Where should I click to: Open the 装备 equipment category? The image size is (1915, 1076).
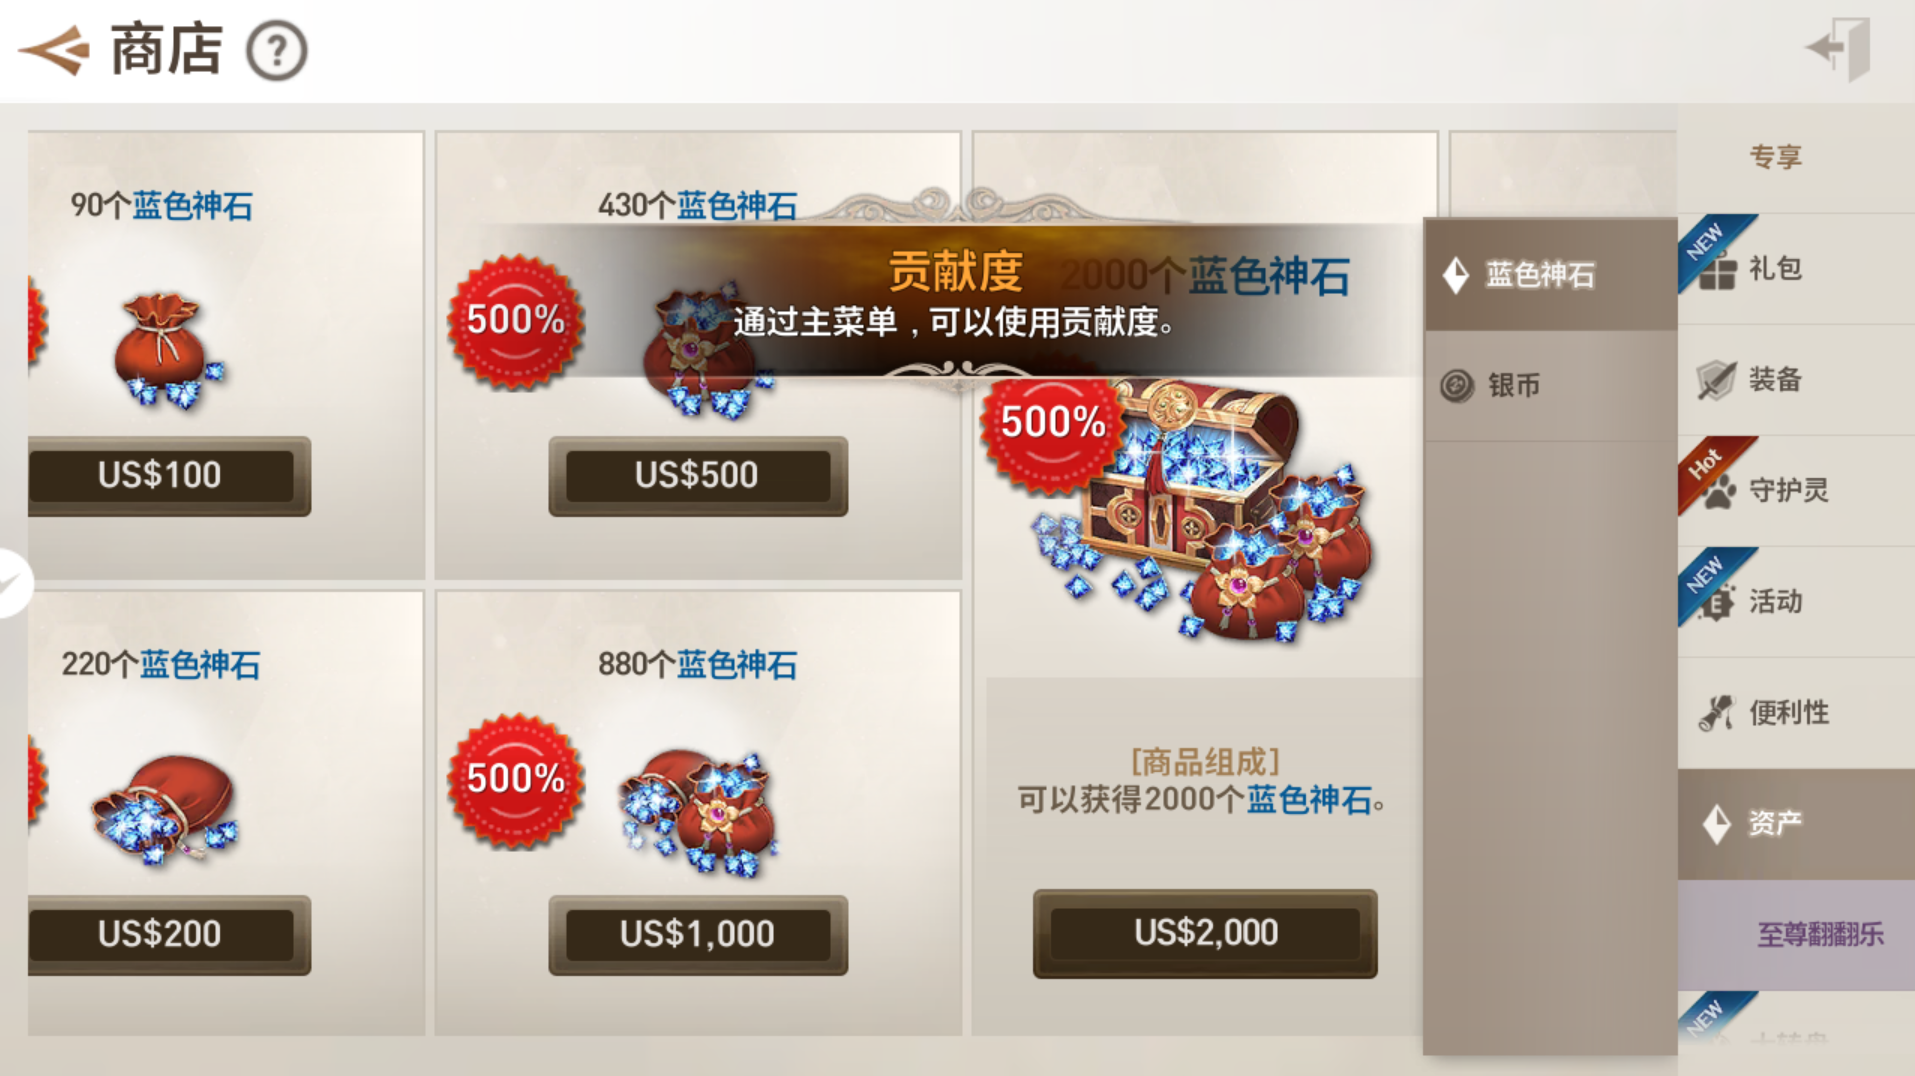point(1796,380)
